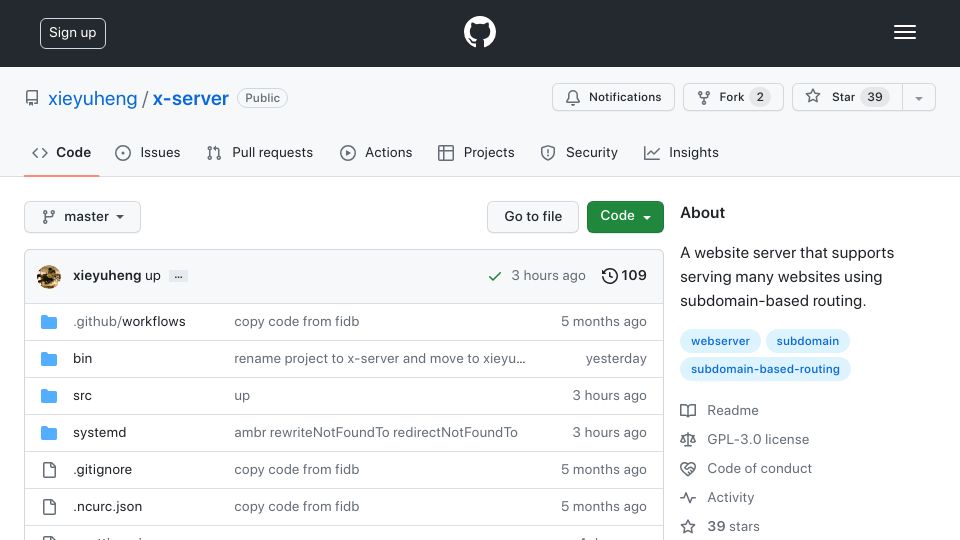Open the master branch dropdown

tap(83, 217)
